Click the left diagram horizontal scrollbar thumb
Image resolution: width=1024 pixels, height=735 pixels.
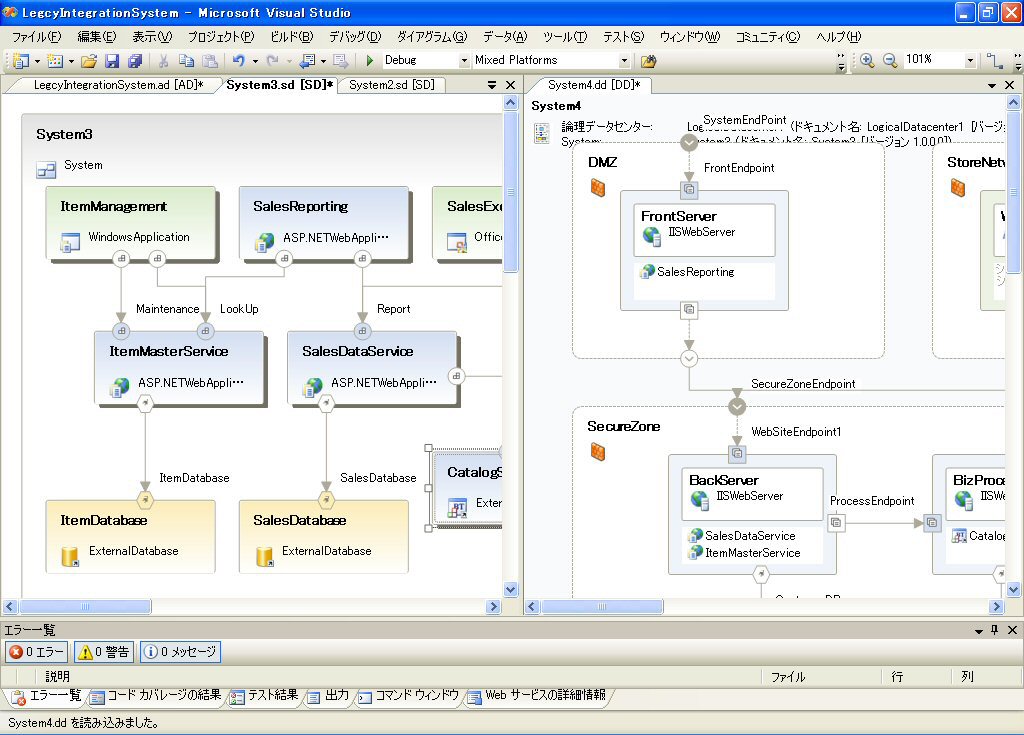coord(86,606)
